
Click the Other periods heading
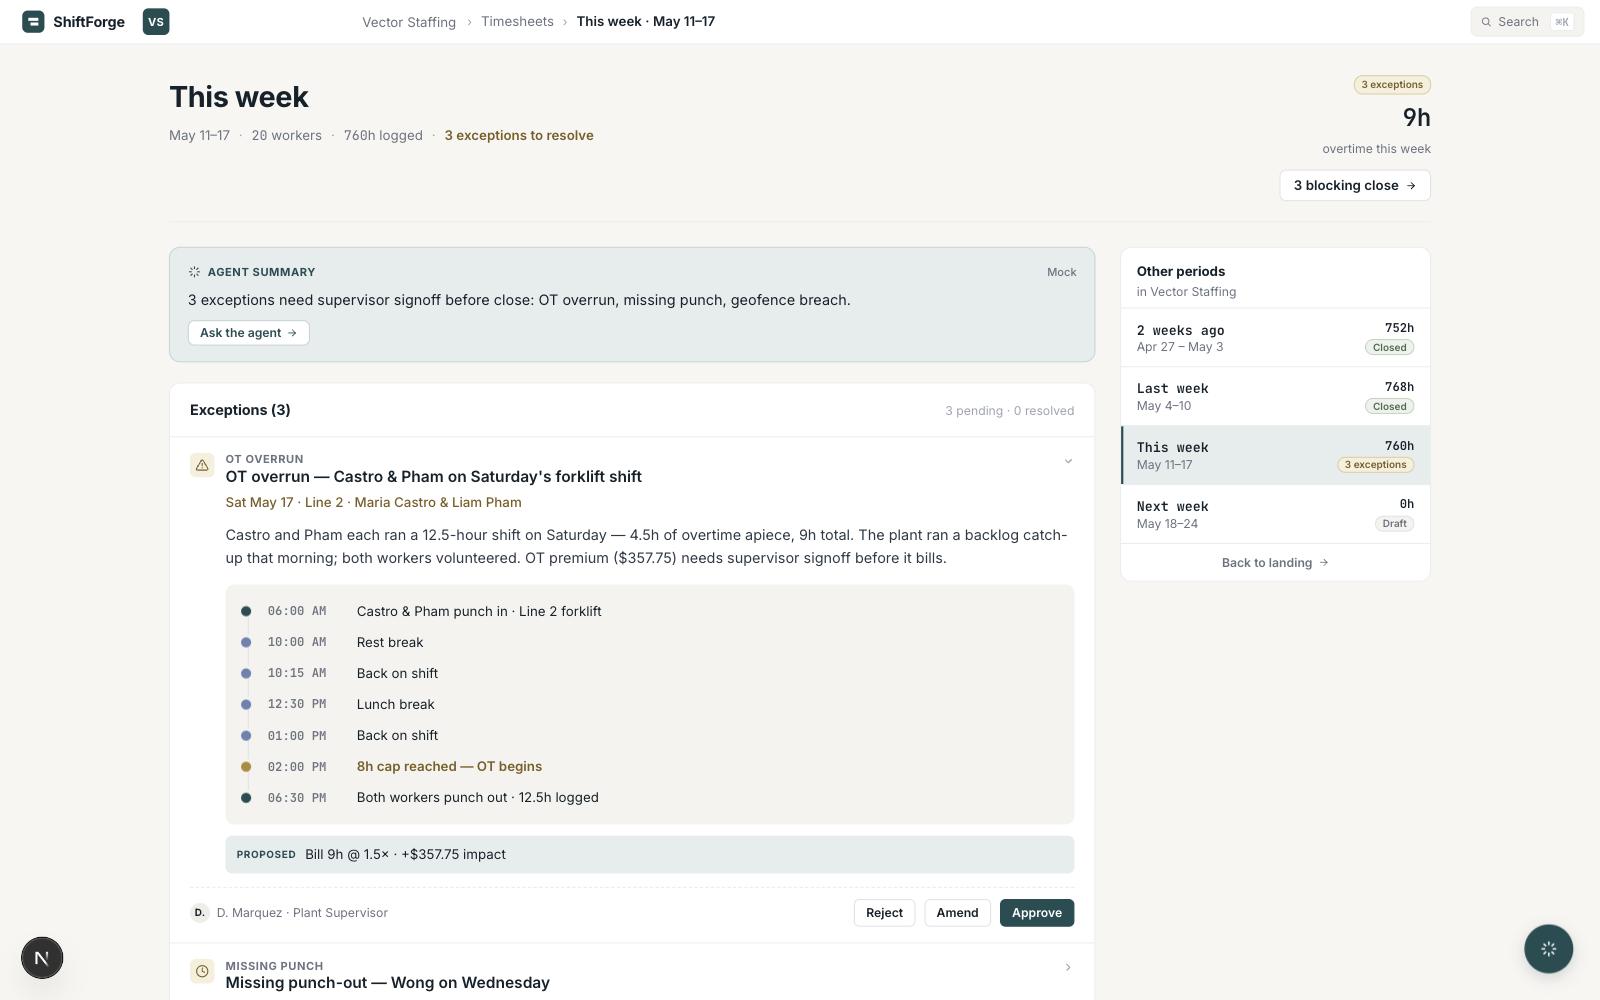[x=1181, y=271]
